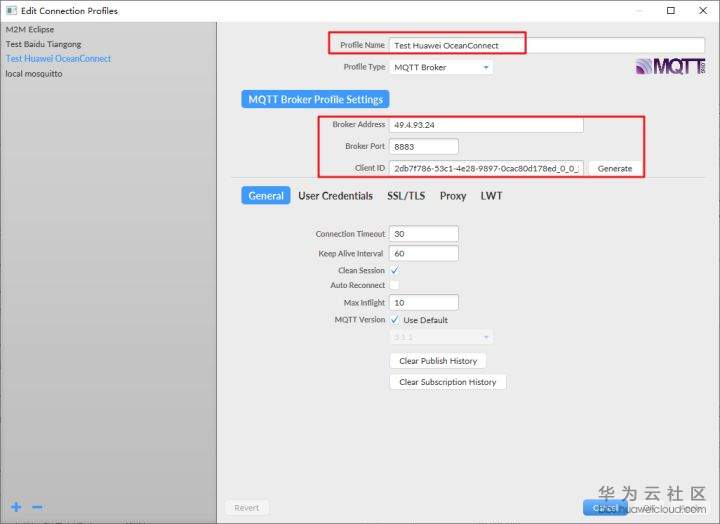Click the Max Inflight field
Image resolution: width=720 pixels, height=524 pixels.
click(x=424, y=303)
